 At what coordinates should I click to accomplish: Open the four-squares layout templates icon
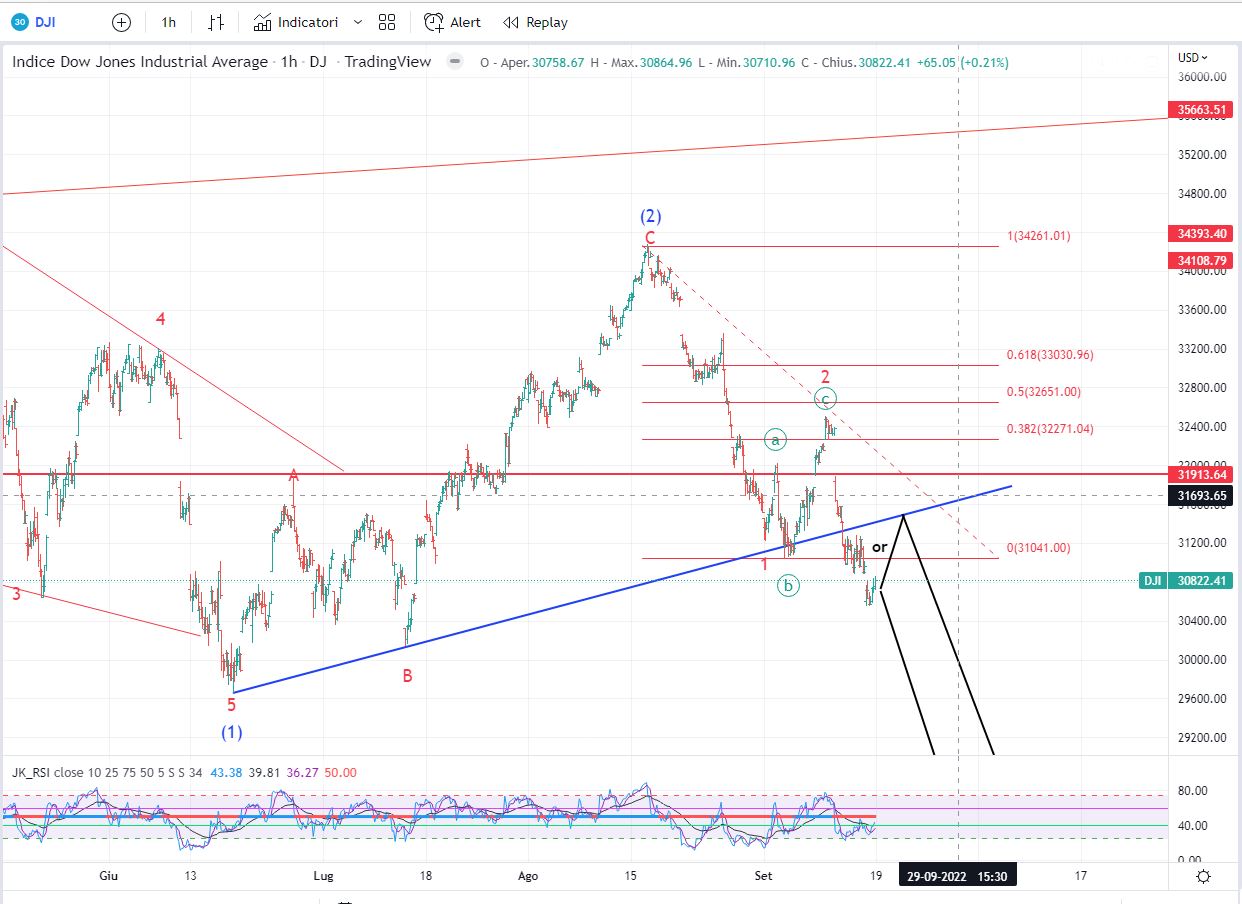[387, 22]
